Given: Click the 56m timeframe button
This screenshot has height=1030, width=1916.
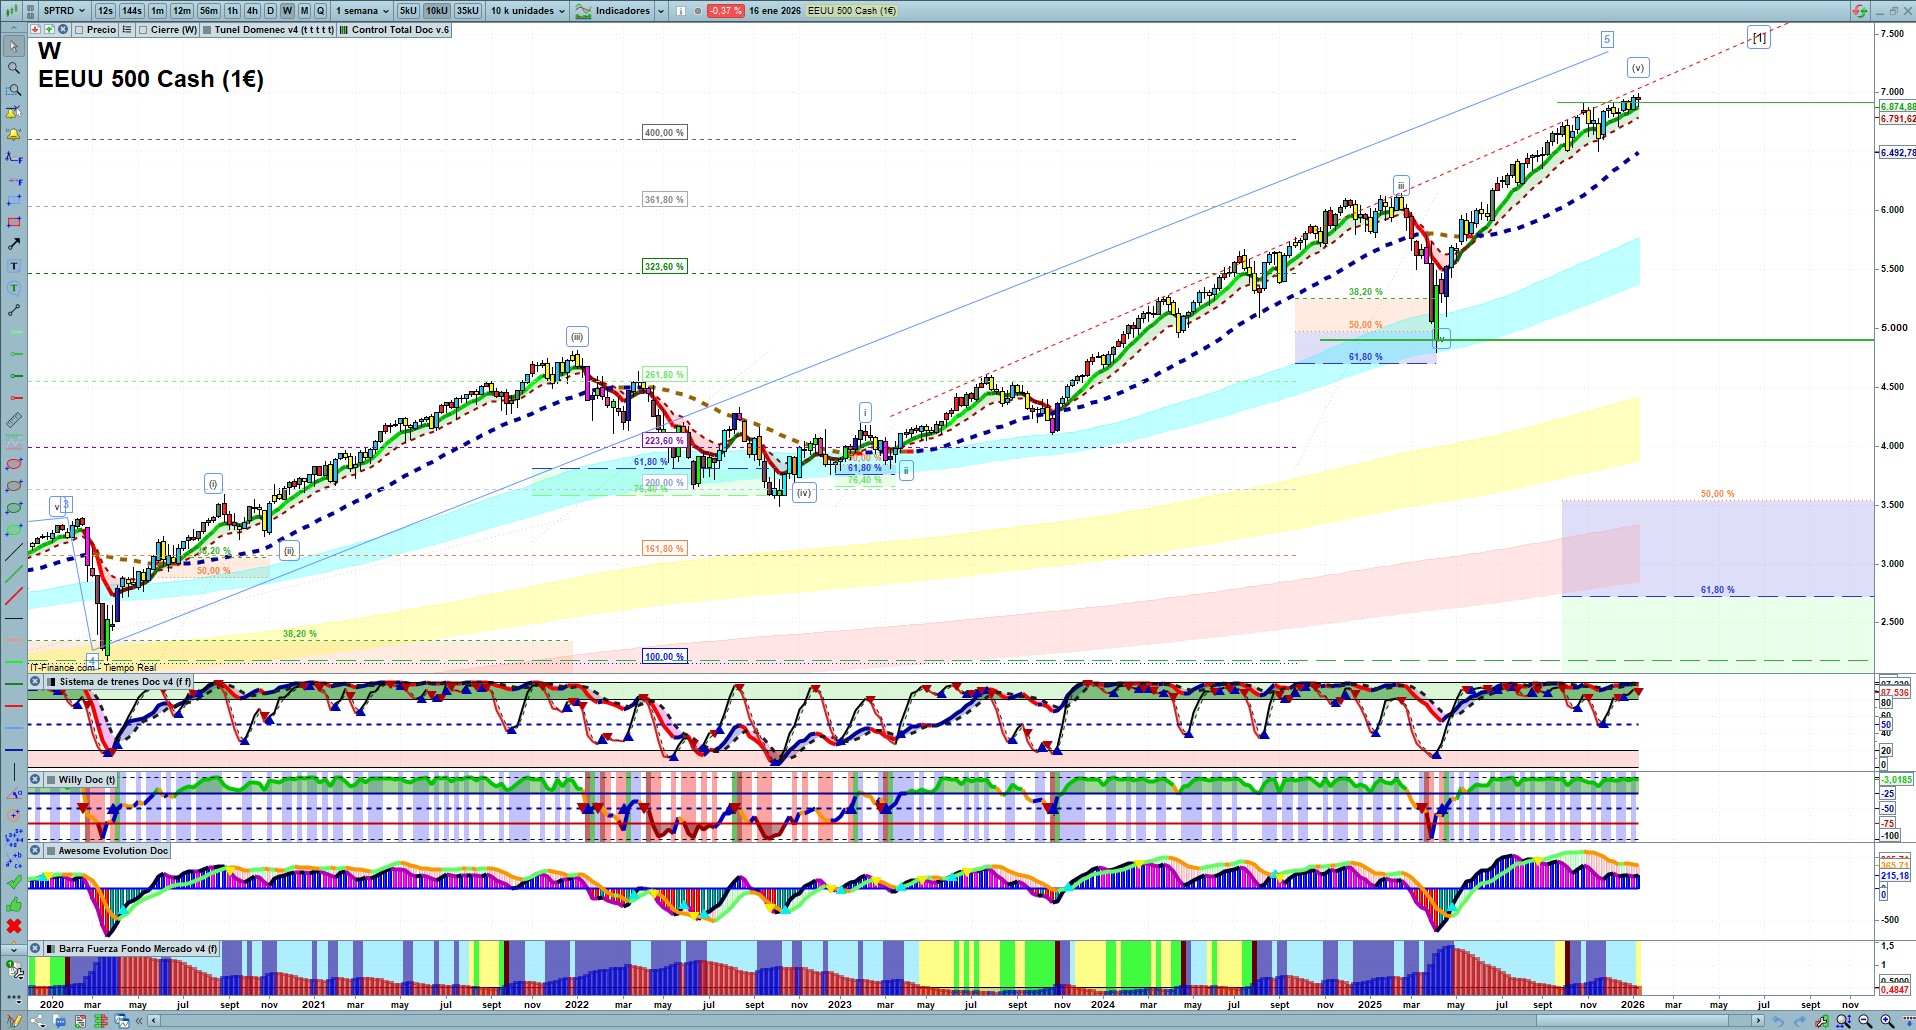Looking at the screenshot, I should pos(209,11).
